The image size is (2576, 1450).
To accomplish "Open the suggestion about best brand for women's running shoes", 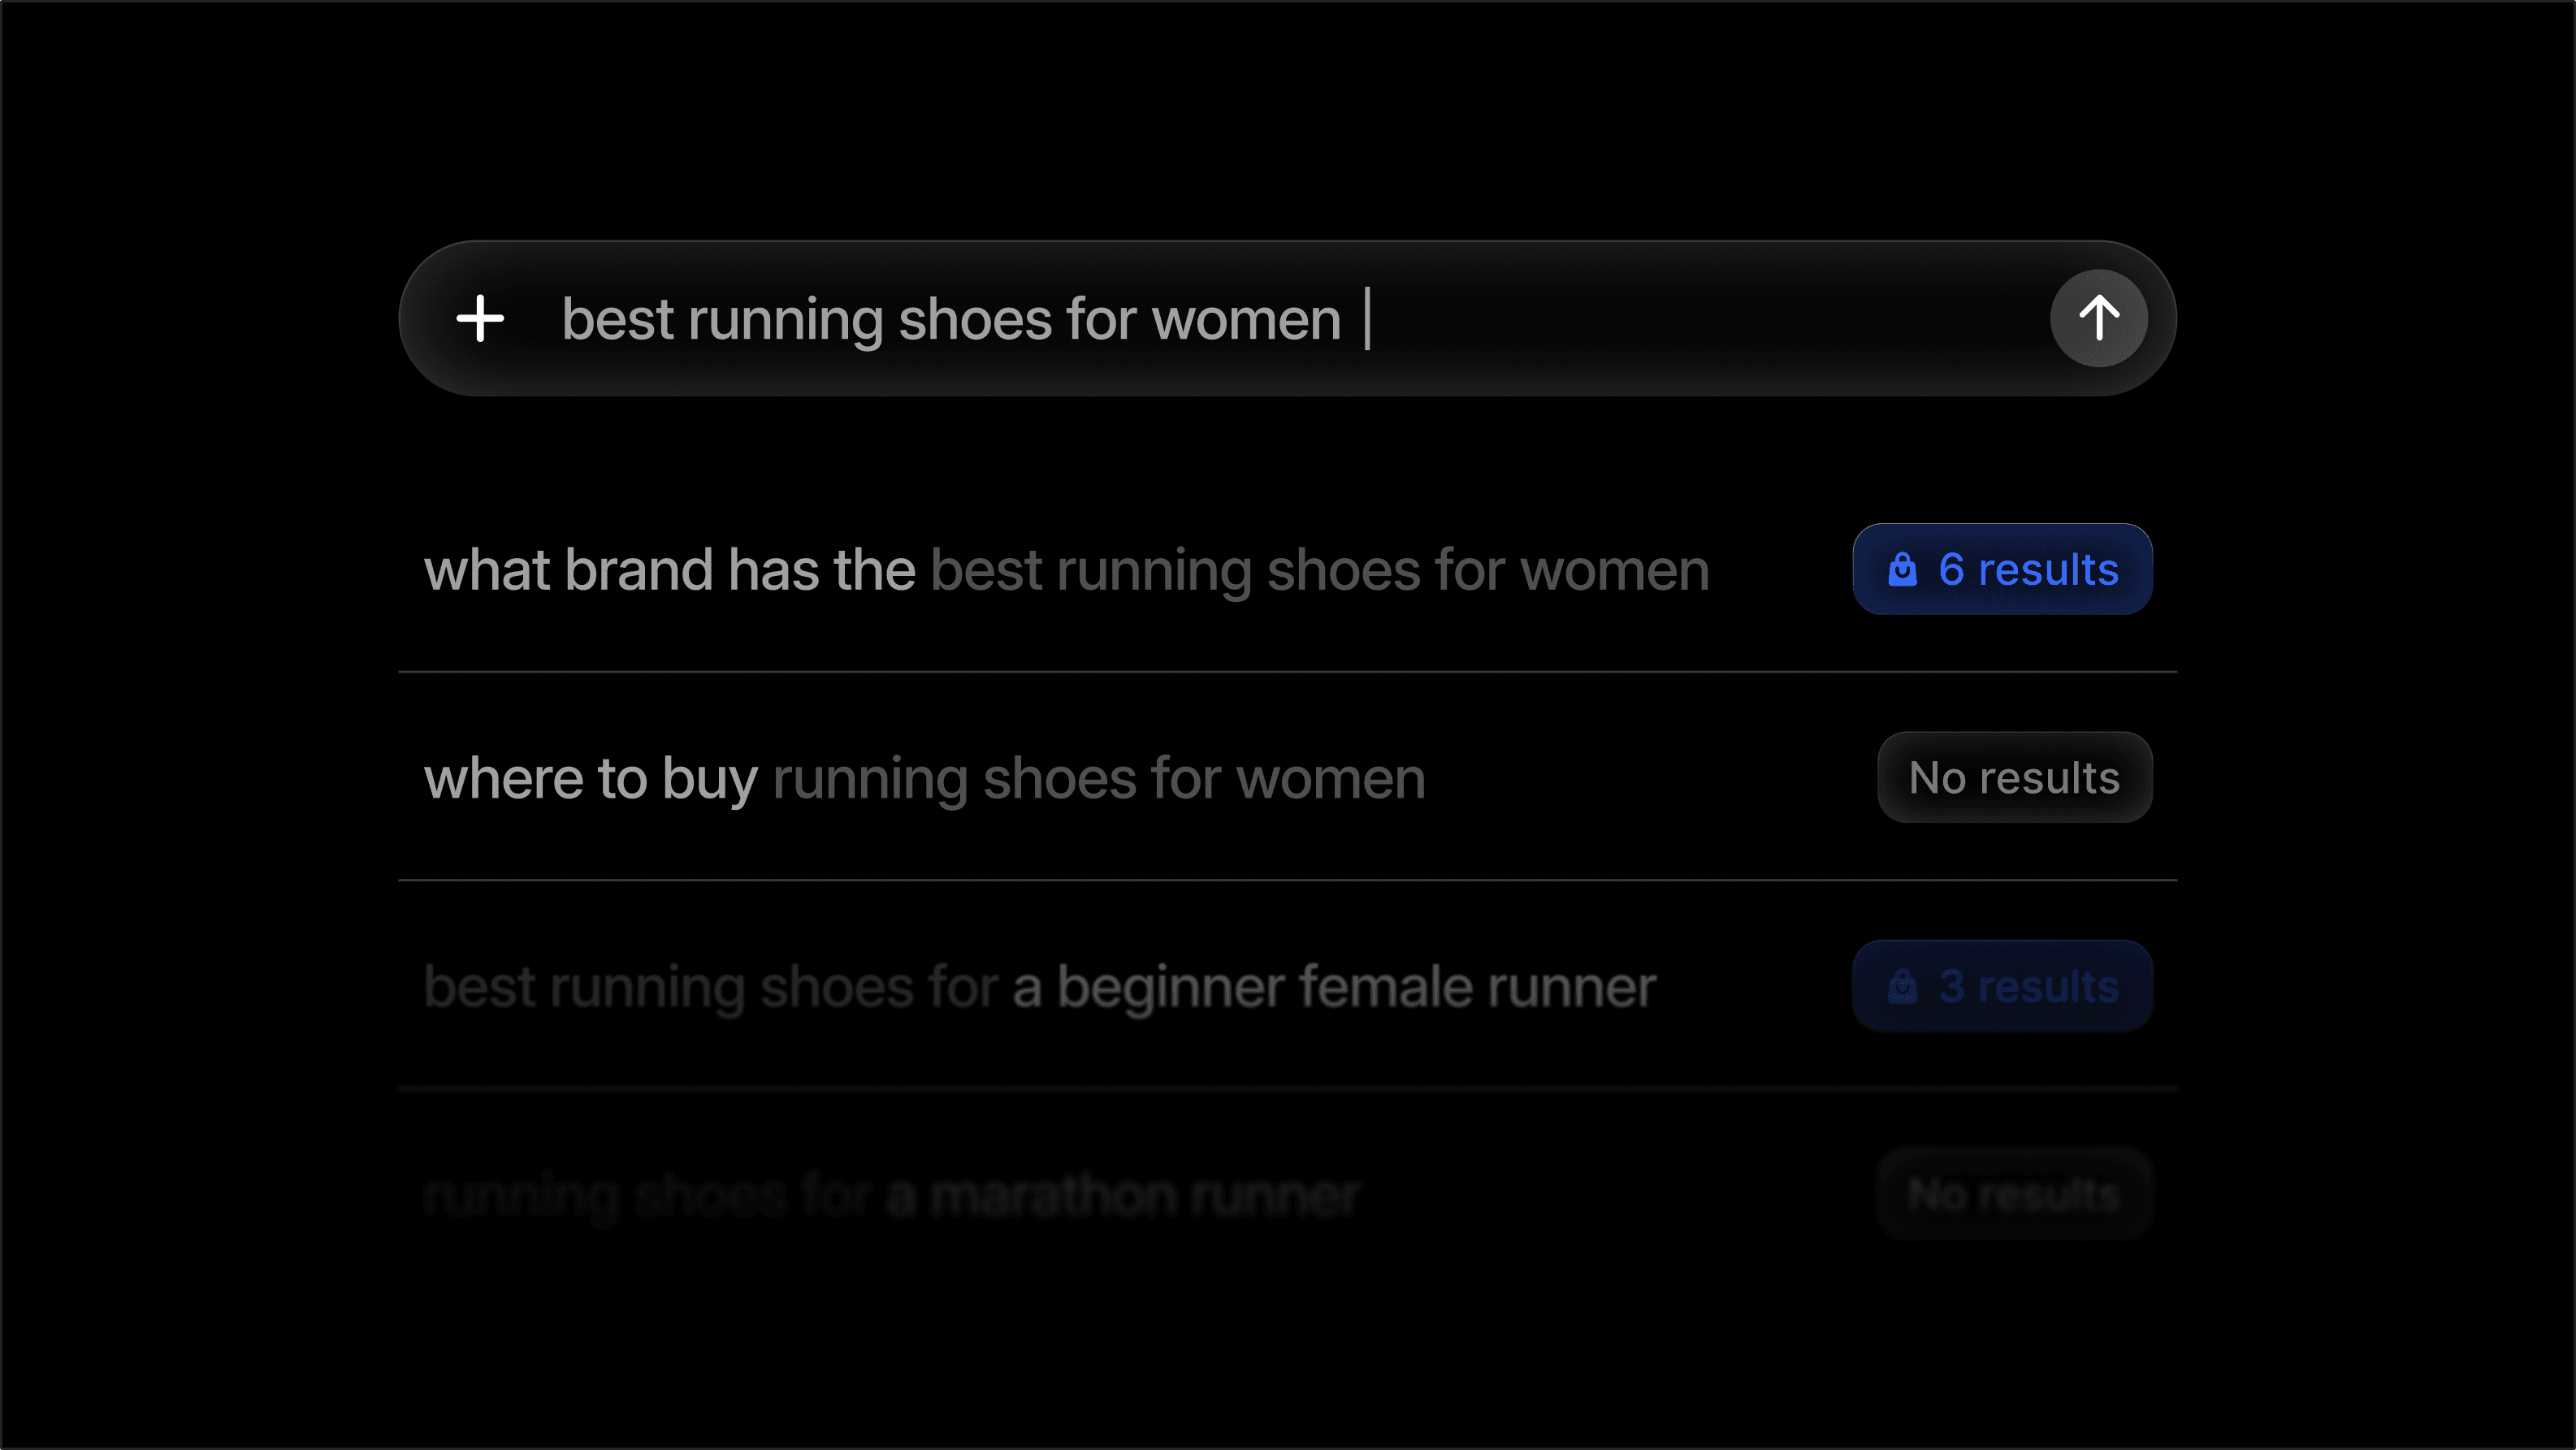I will 1065,569.
